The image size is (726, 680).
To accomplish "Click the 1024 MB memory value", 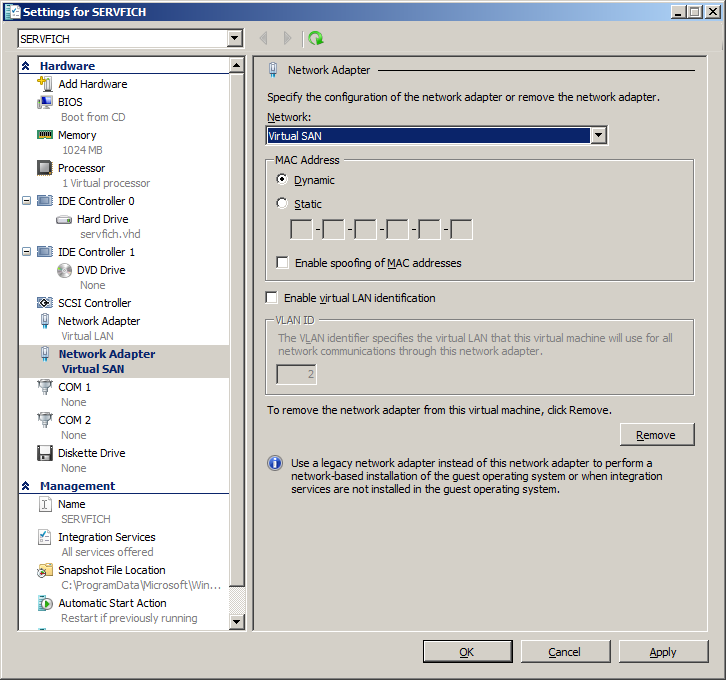I will point(82,150).
